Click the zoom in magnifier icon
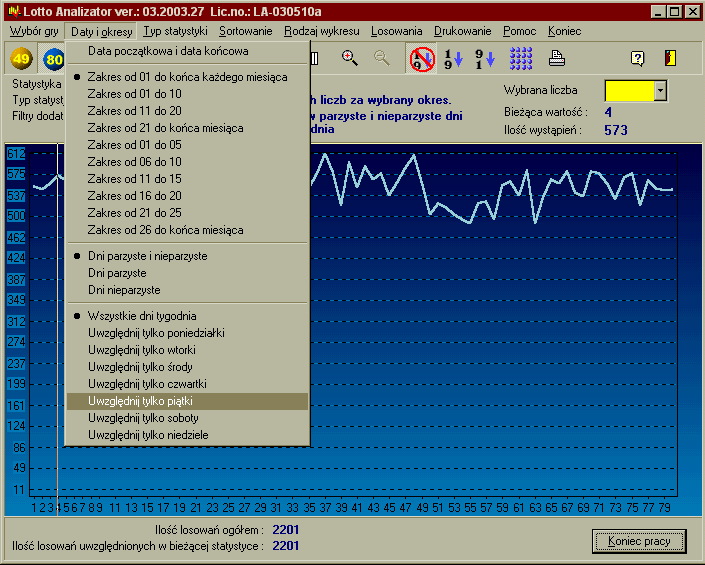705x565 pixels. coord(349,58)
